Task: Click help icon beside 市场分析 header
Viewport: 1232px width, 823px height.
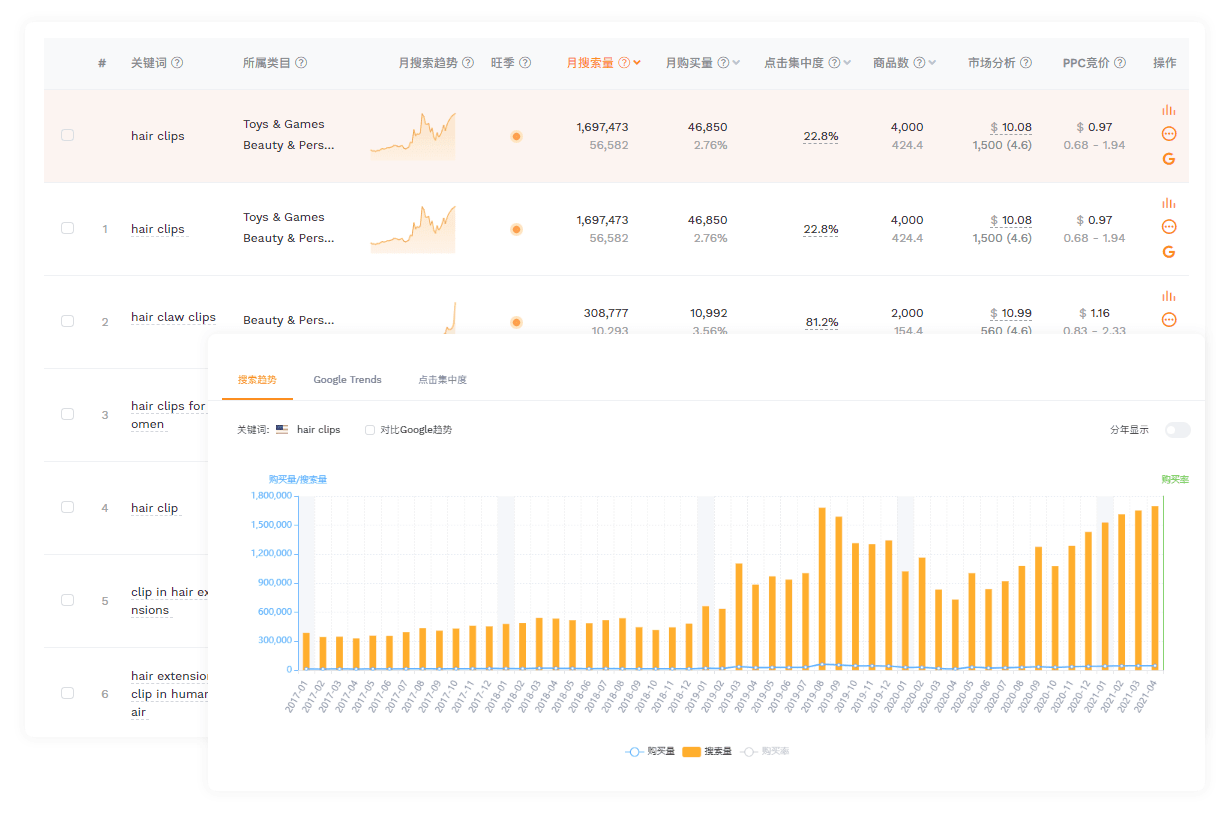Action: pos(1026,63)
